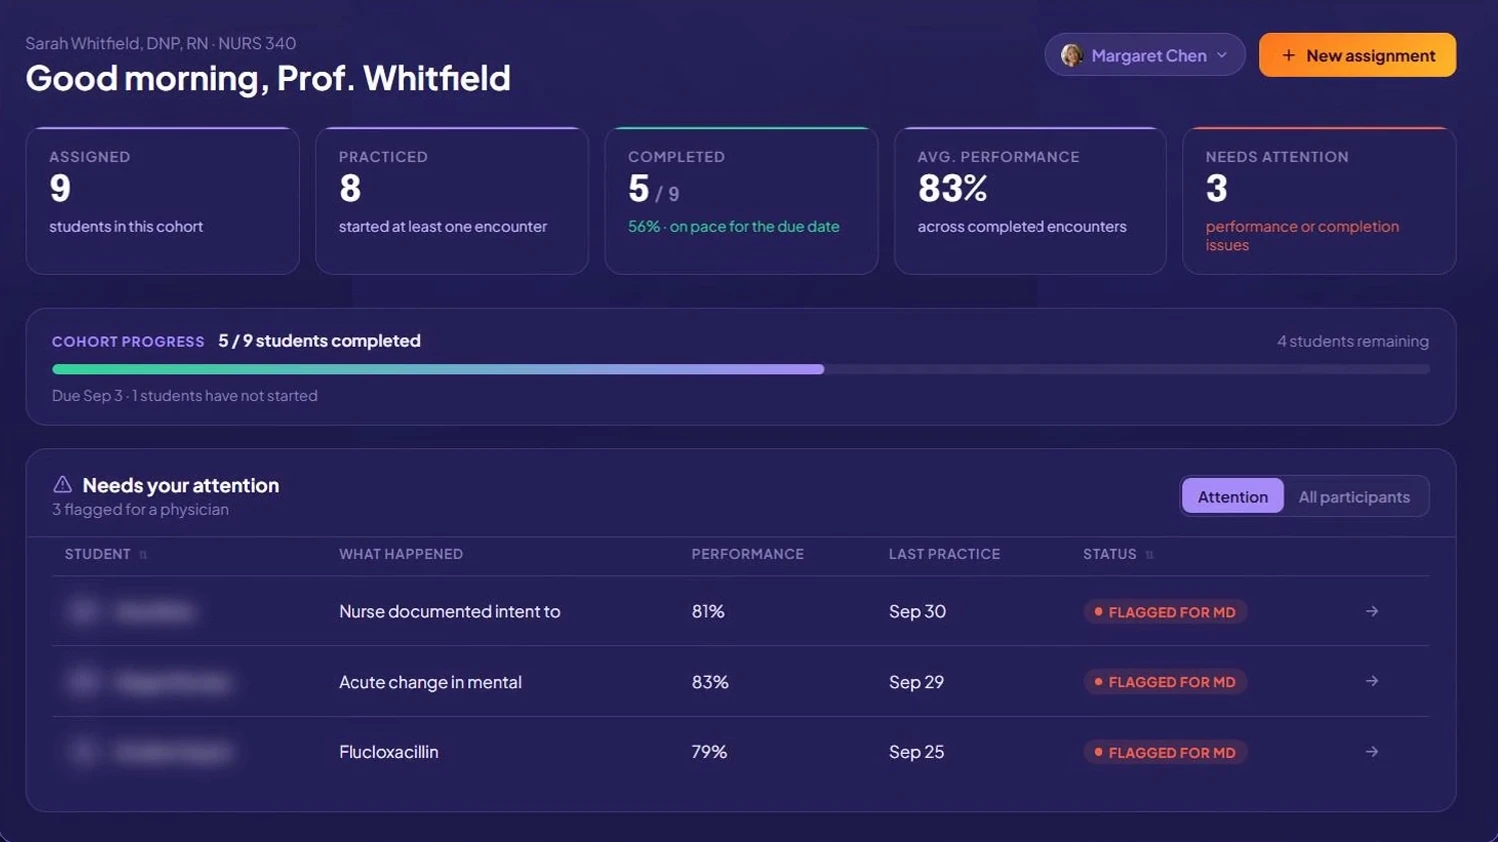
Task: Click FLAGGED FOR MD badge in Sep 30 row
Action: 1165,612
